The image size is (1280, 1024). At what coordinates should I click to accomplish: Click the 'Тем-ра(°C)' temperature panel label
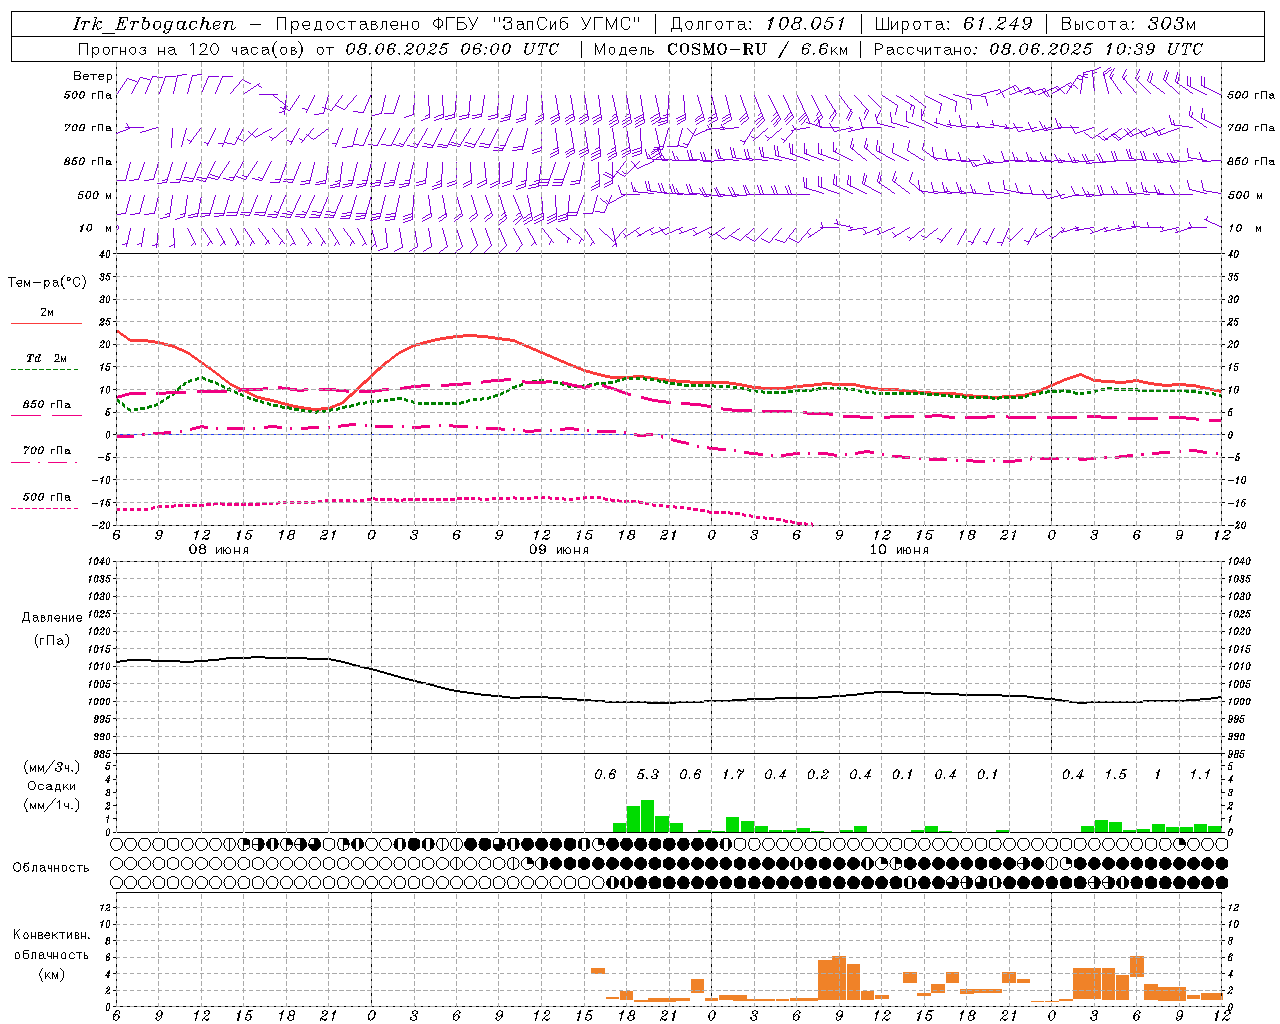click(47, 283)
